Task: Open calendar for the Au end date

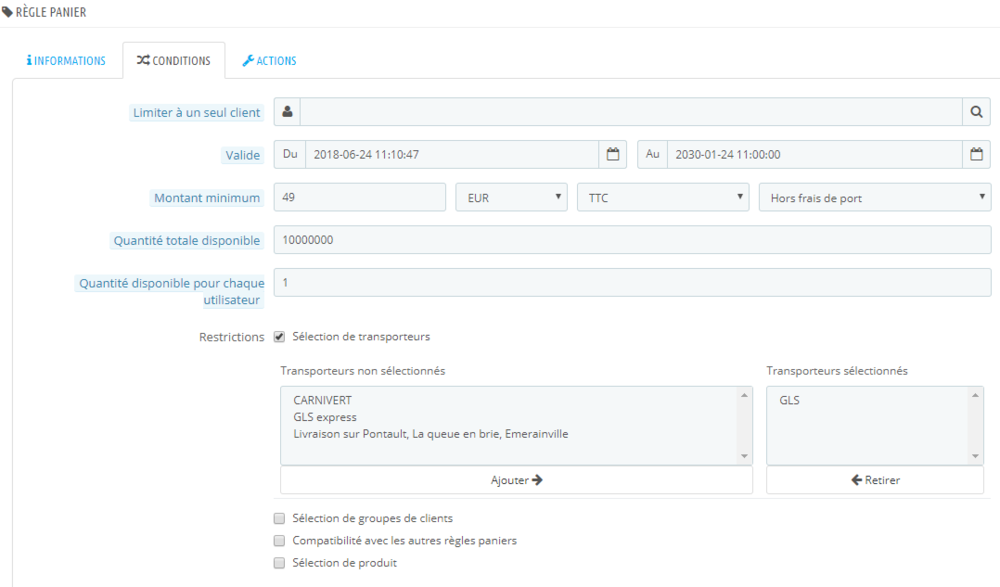Action: coord(976,154)
